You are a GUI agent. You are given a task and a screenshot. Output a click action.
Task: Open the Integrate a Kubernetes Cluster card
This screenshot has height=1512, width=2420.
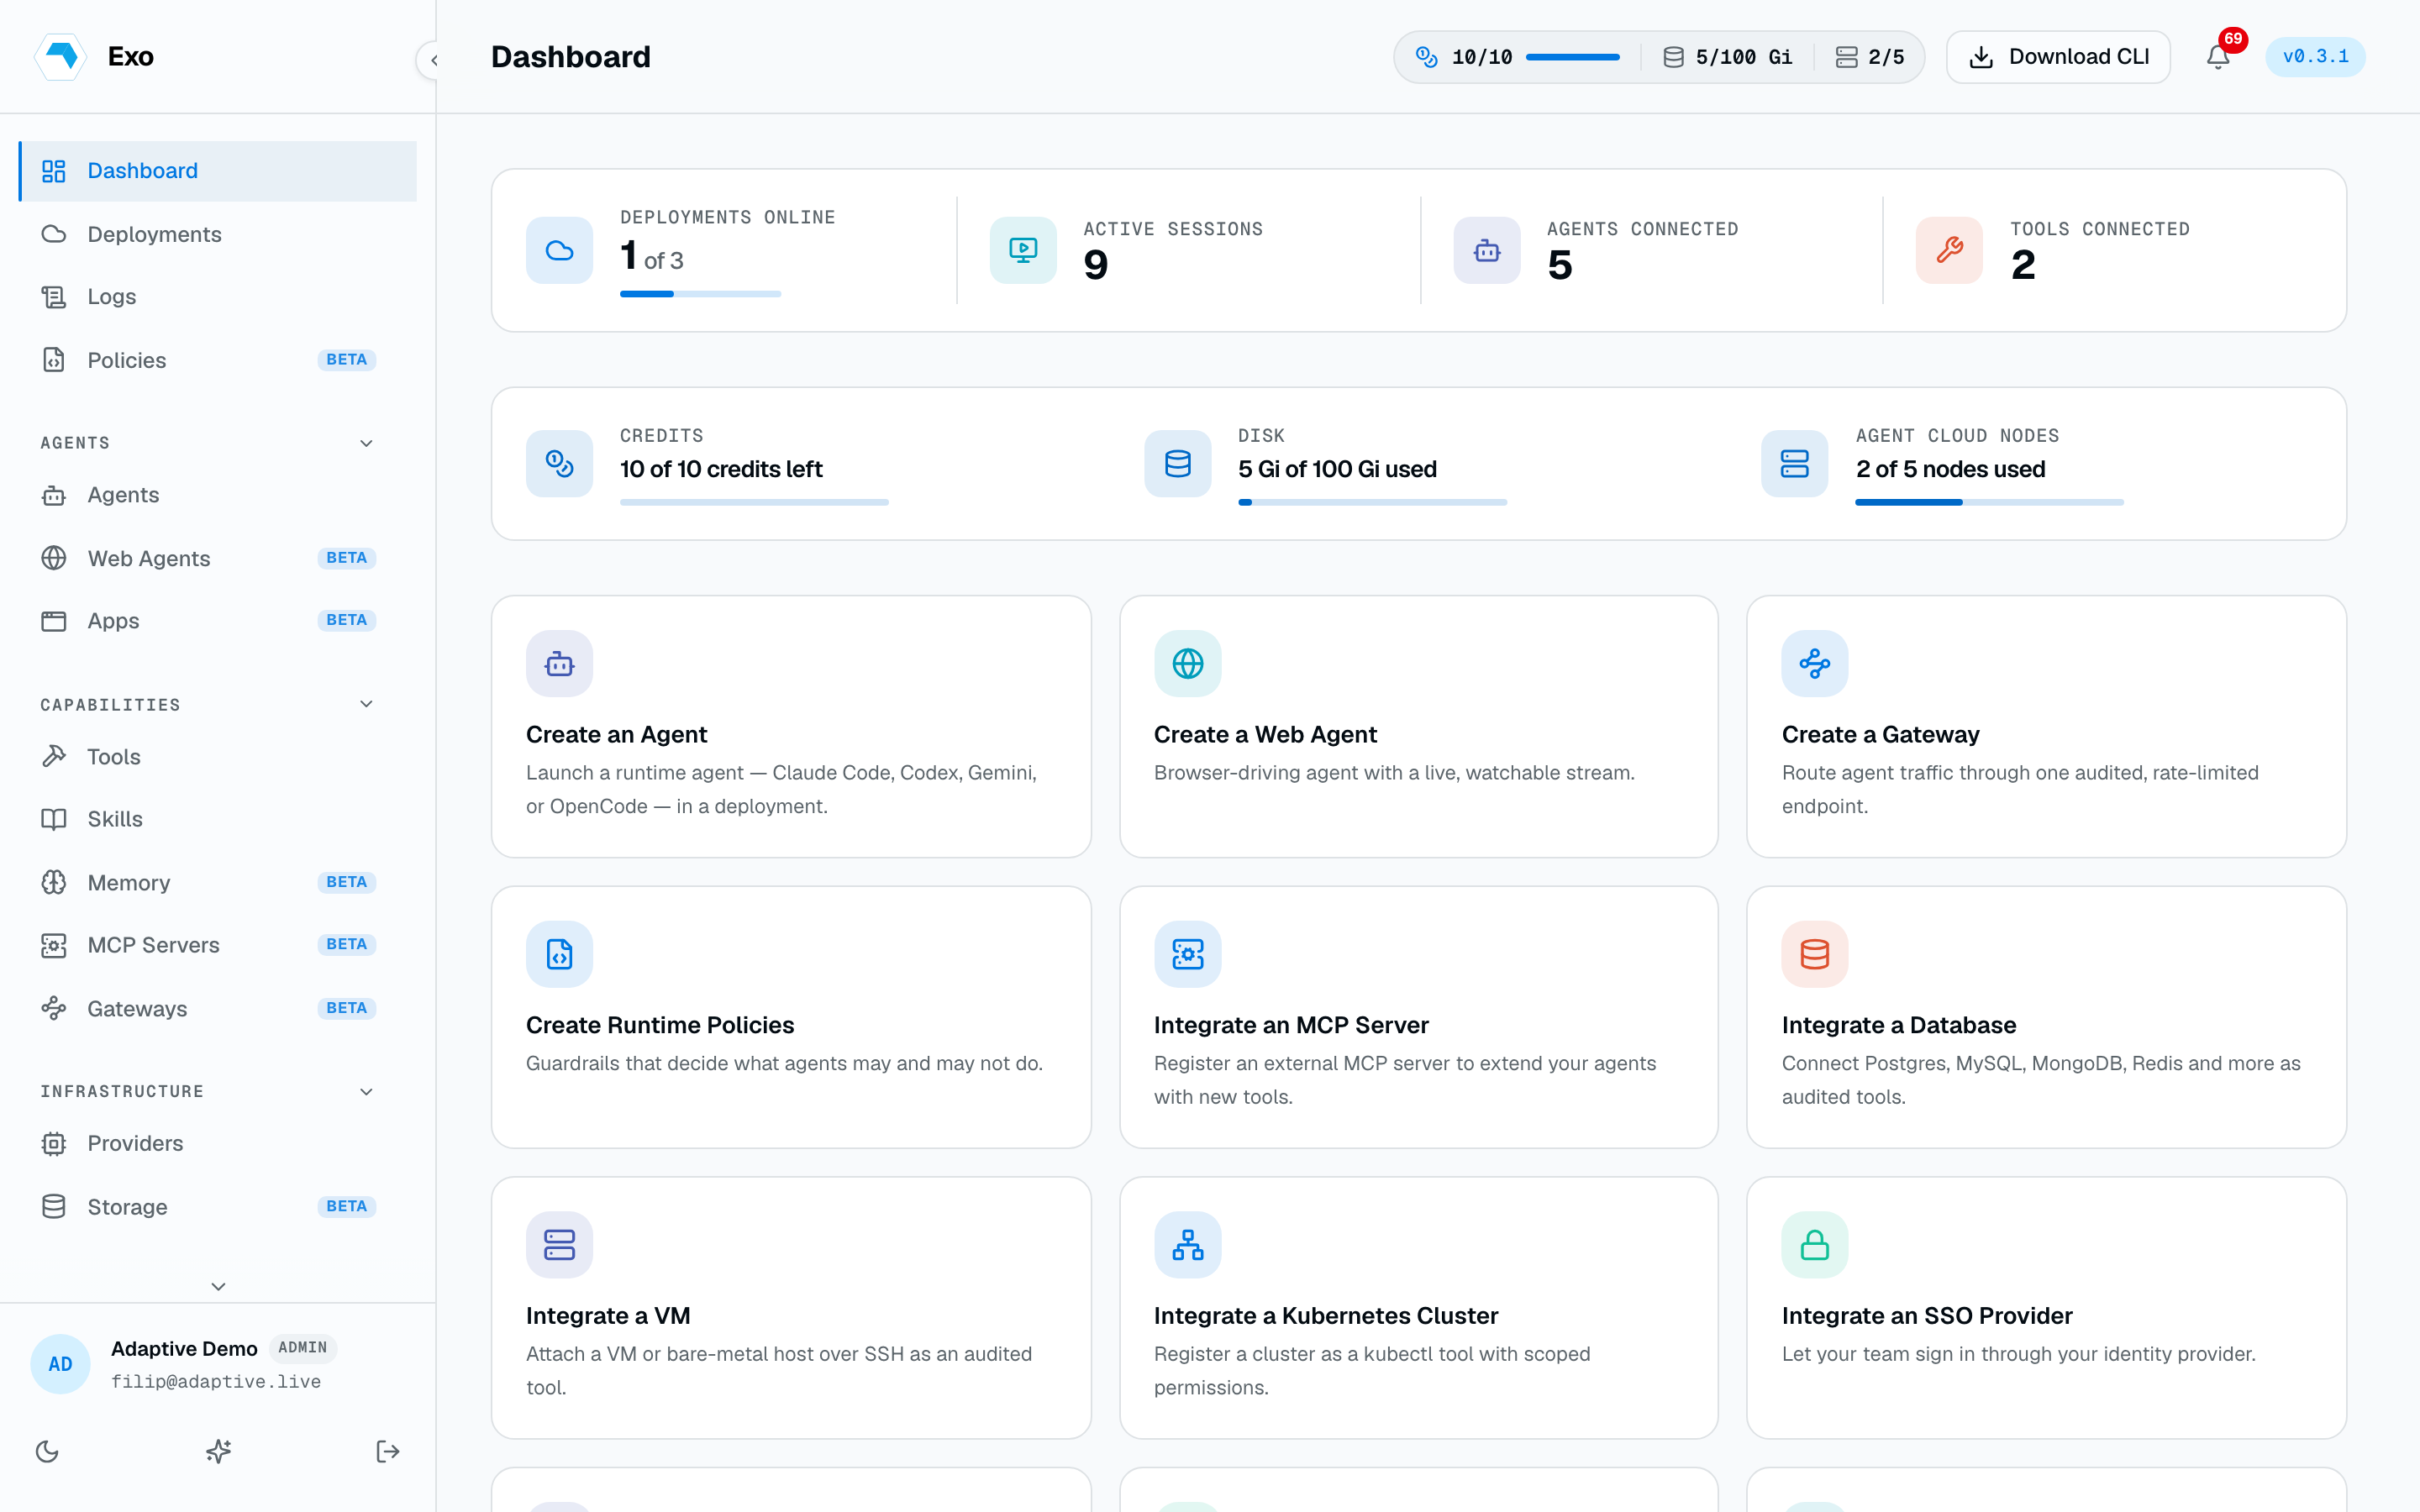(1418, 1308)
